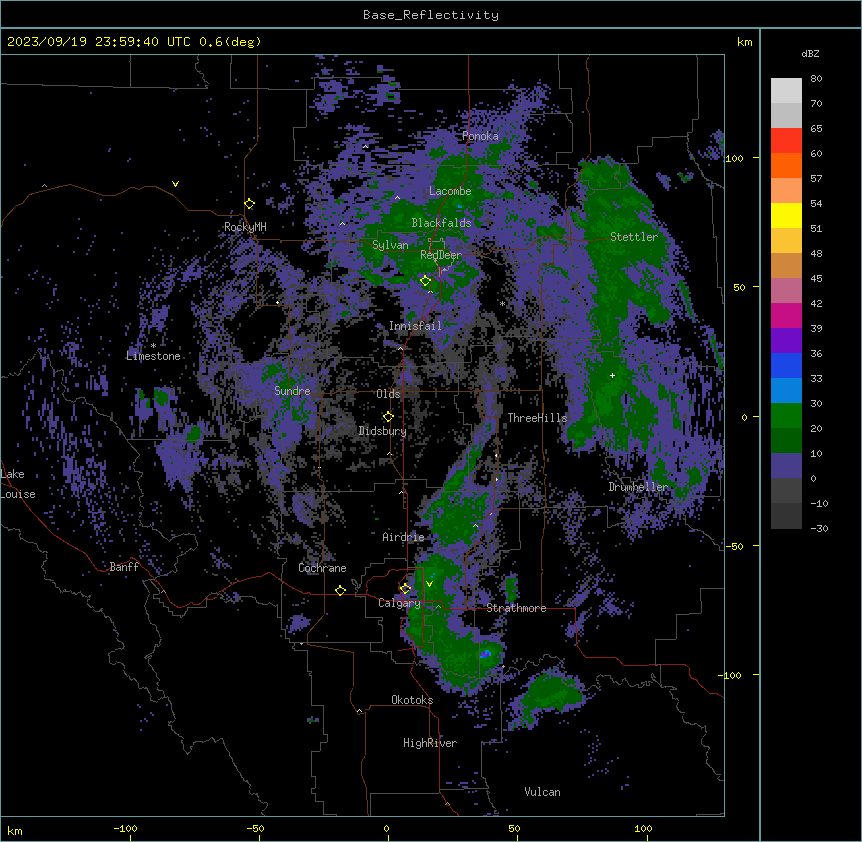Select the magenta 42-39 dBZ legend swatch
The width and height of the screenshot is (862, 842).
(x=786, y=315)
